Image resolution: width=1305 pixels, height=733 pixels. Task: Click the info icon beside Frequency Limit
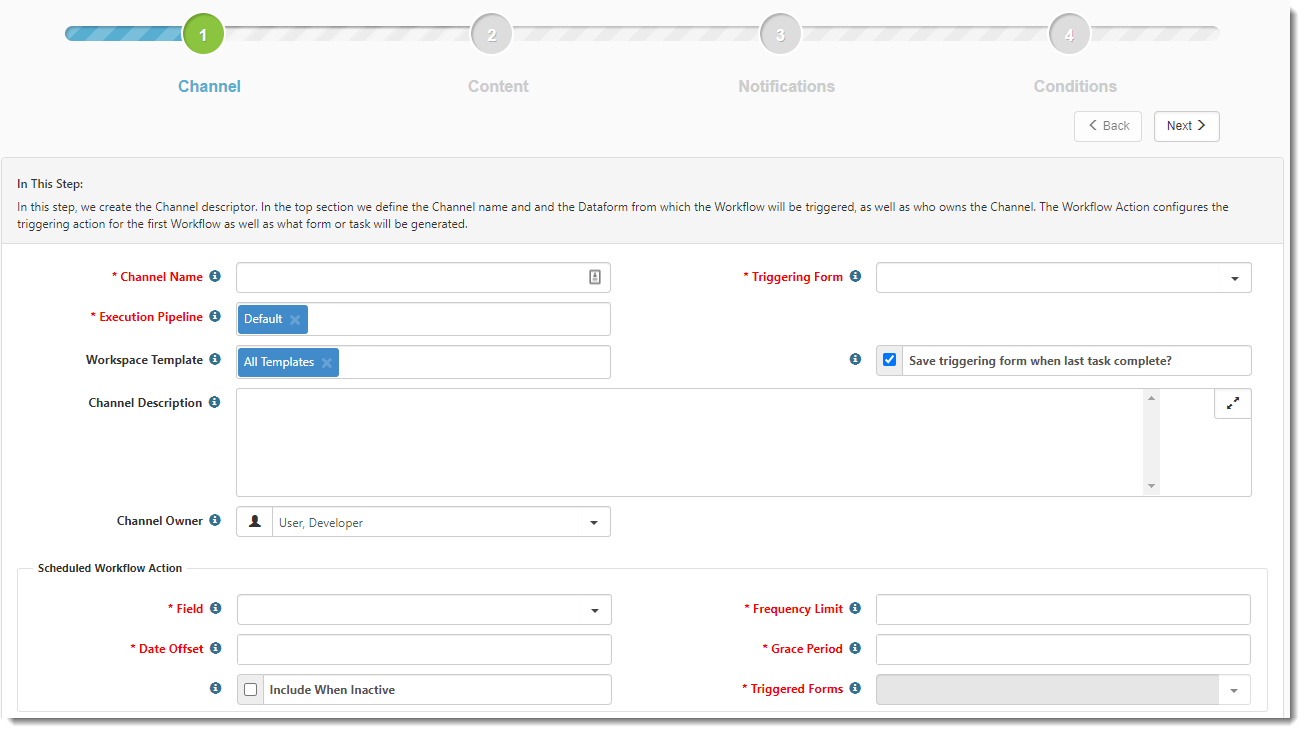(855, 609)
